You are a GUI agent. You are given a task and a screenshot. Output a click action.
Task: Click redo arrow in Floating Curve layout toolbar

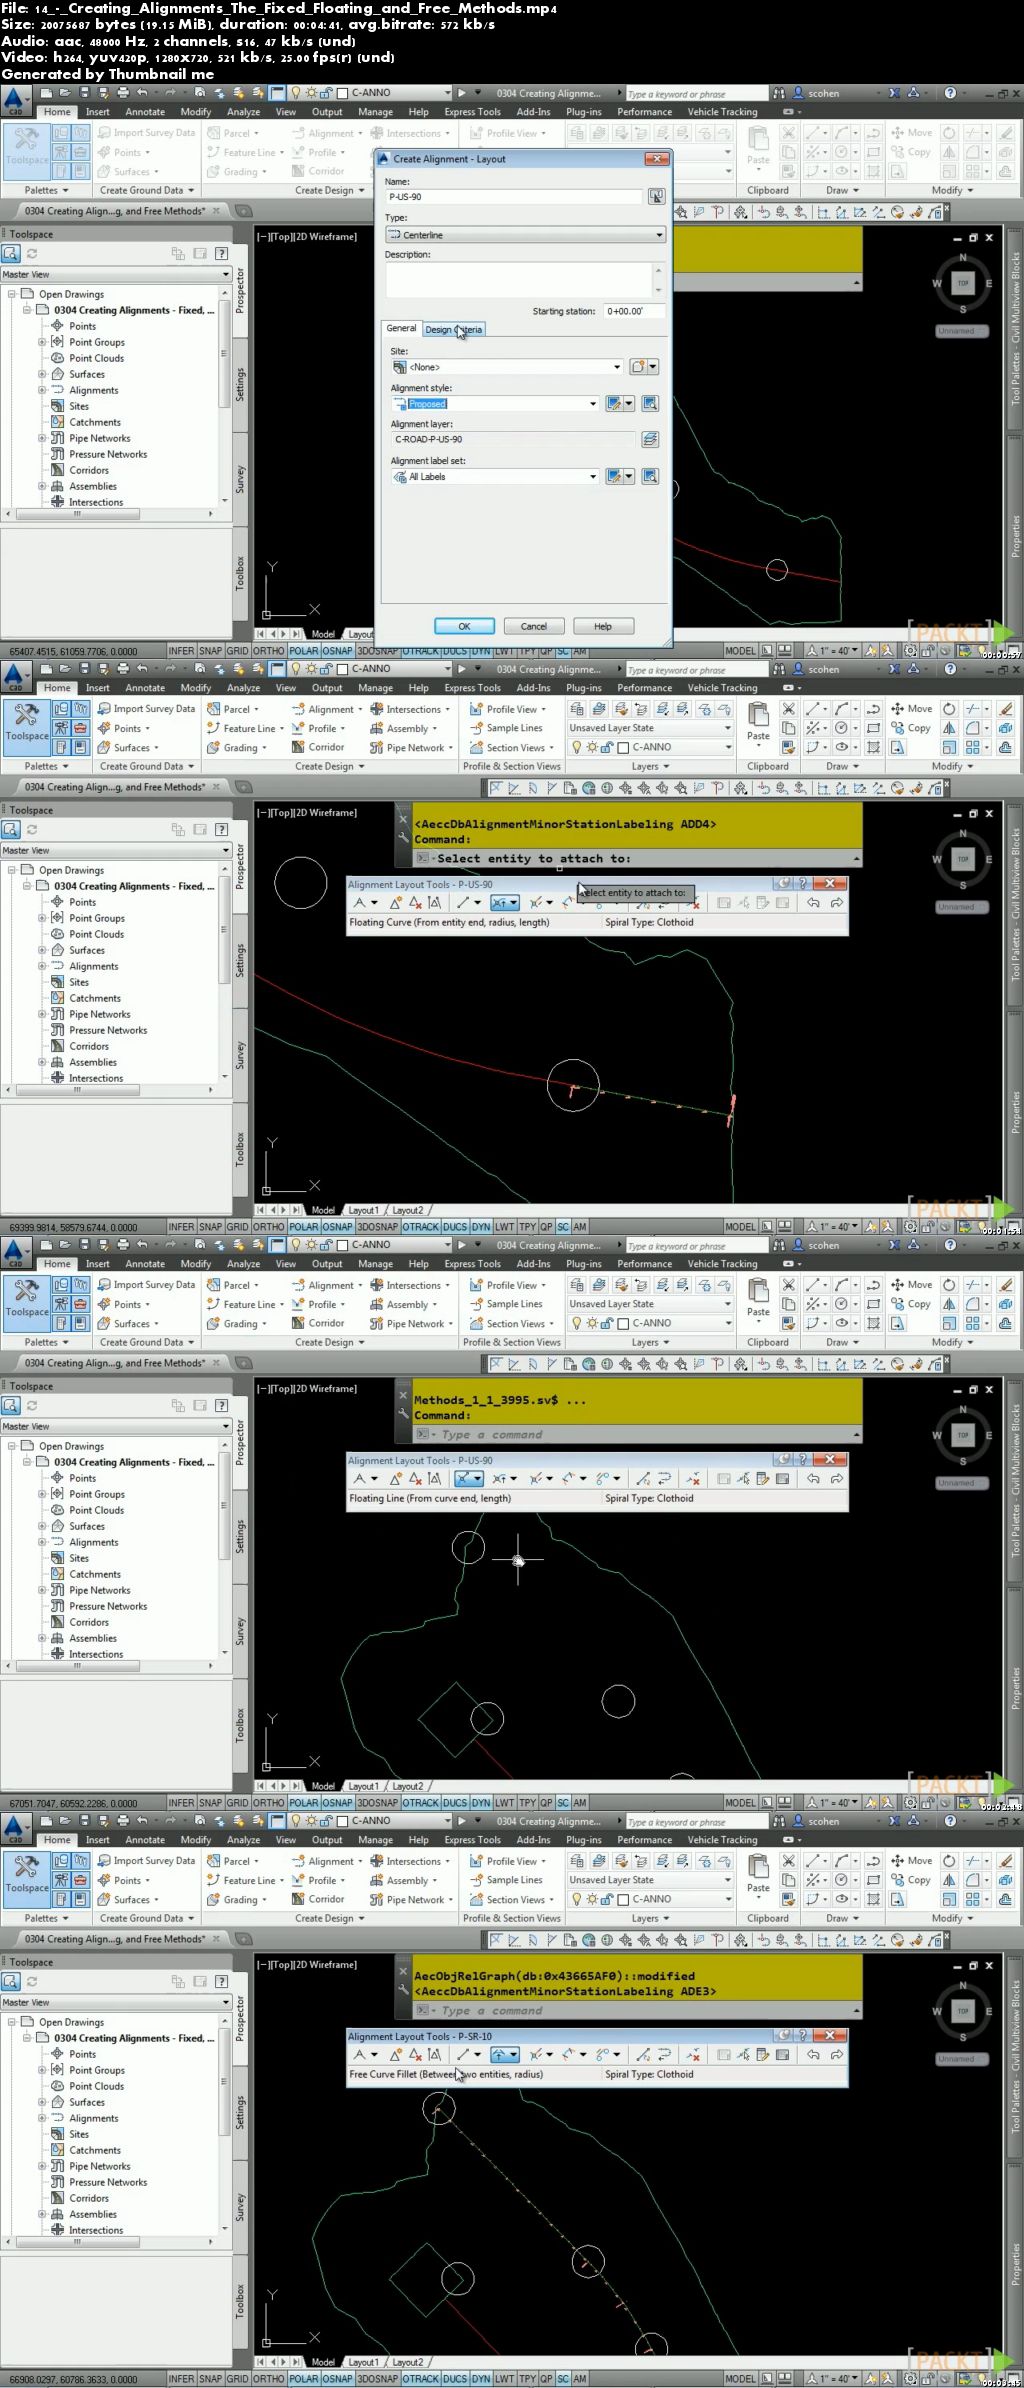click(x=837, y=903)
